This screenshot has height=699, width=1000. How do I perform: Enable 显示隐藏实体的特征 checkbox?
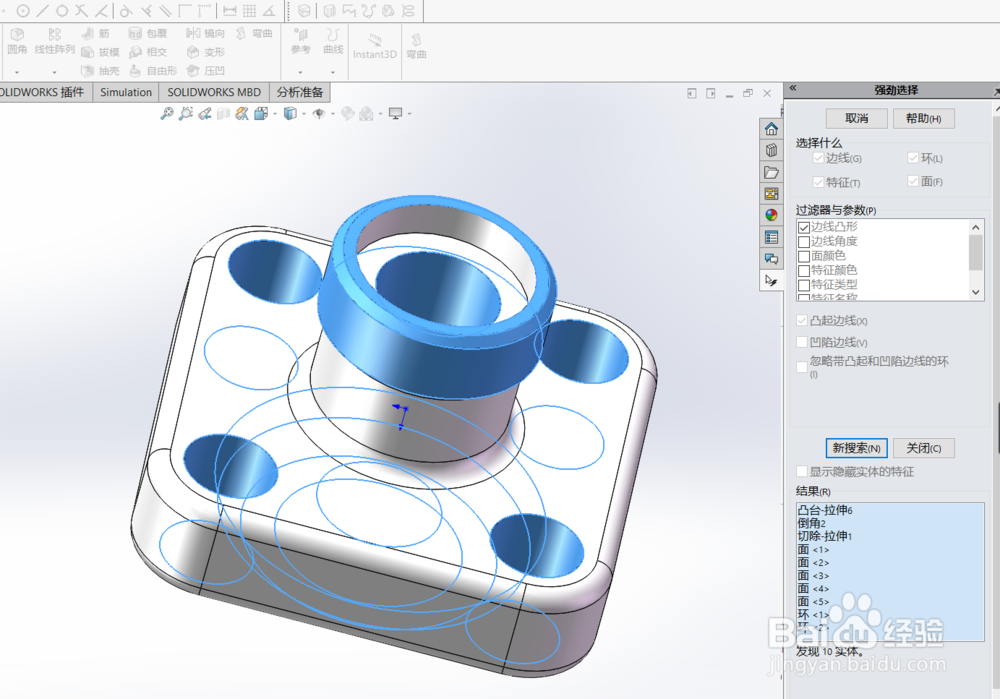pos(802,471)
